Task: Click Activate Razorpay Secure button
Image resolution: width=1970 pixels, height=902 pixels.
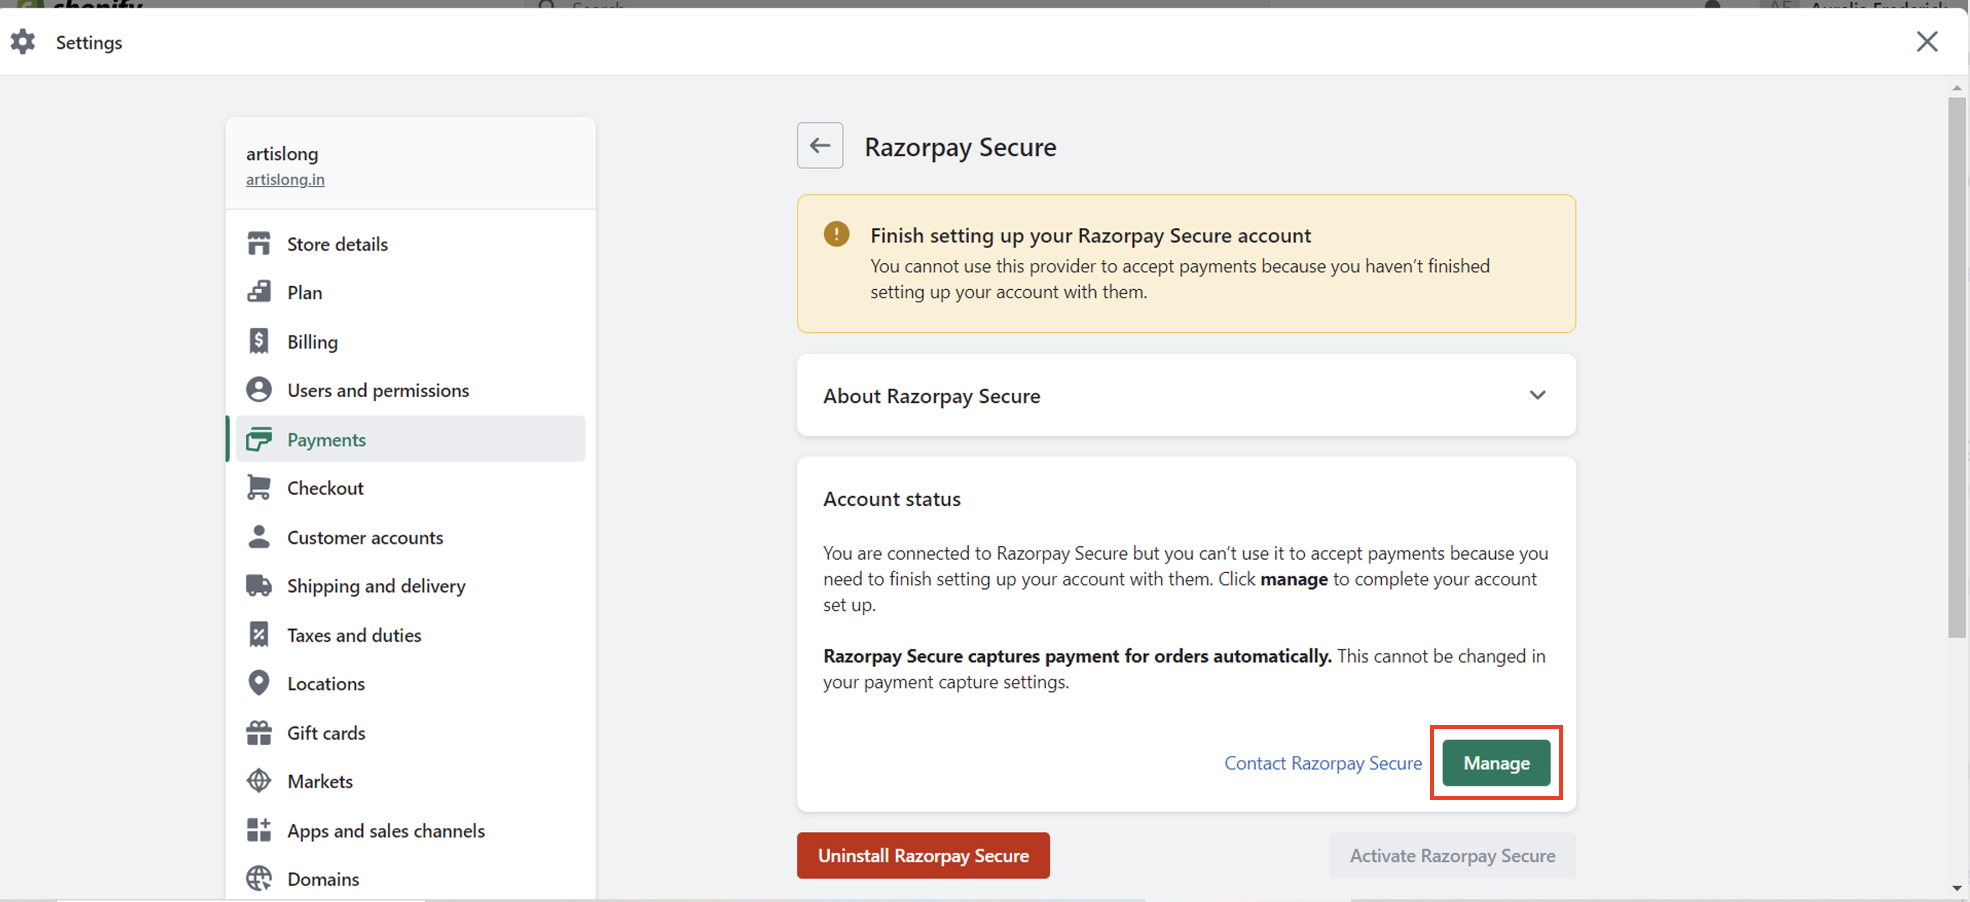Action: click(x=1452, y=855)
